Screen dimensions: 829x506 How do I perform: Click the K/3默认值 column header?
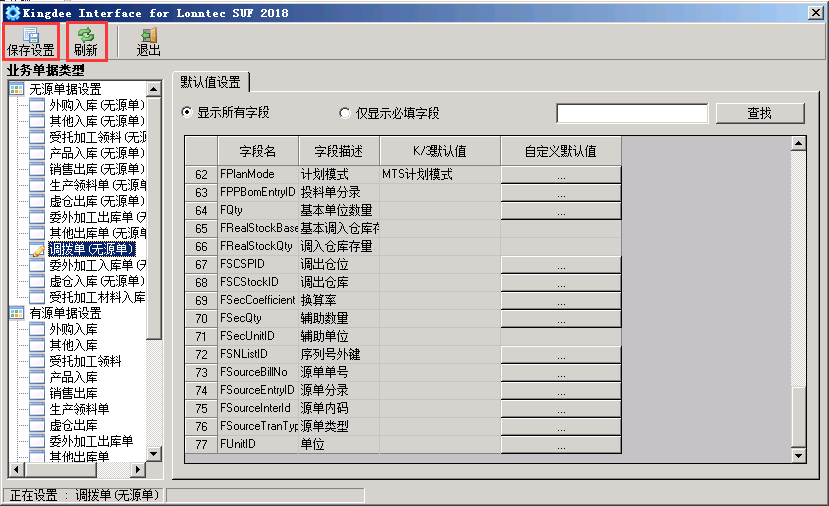point(440,151)
